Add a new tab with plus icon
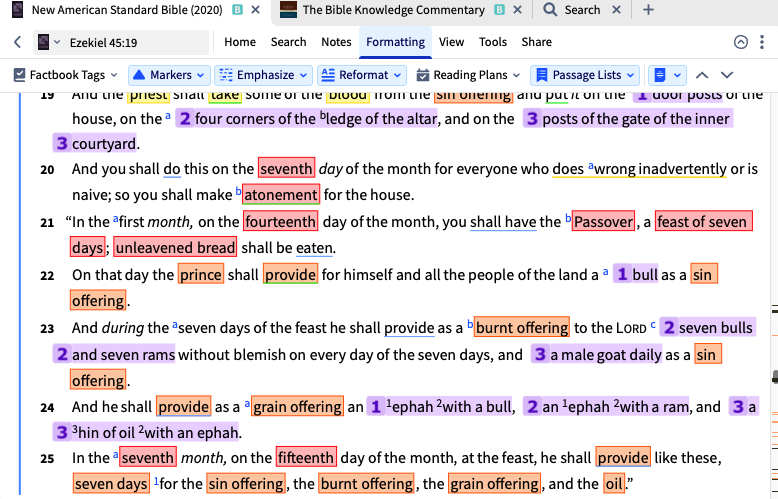778x499 pixels. pyautogui.click(x=648, y=10)
